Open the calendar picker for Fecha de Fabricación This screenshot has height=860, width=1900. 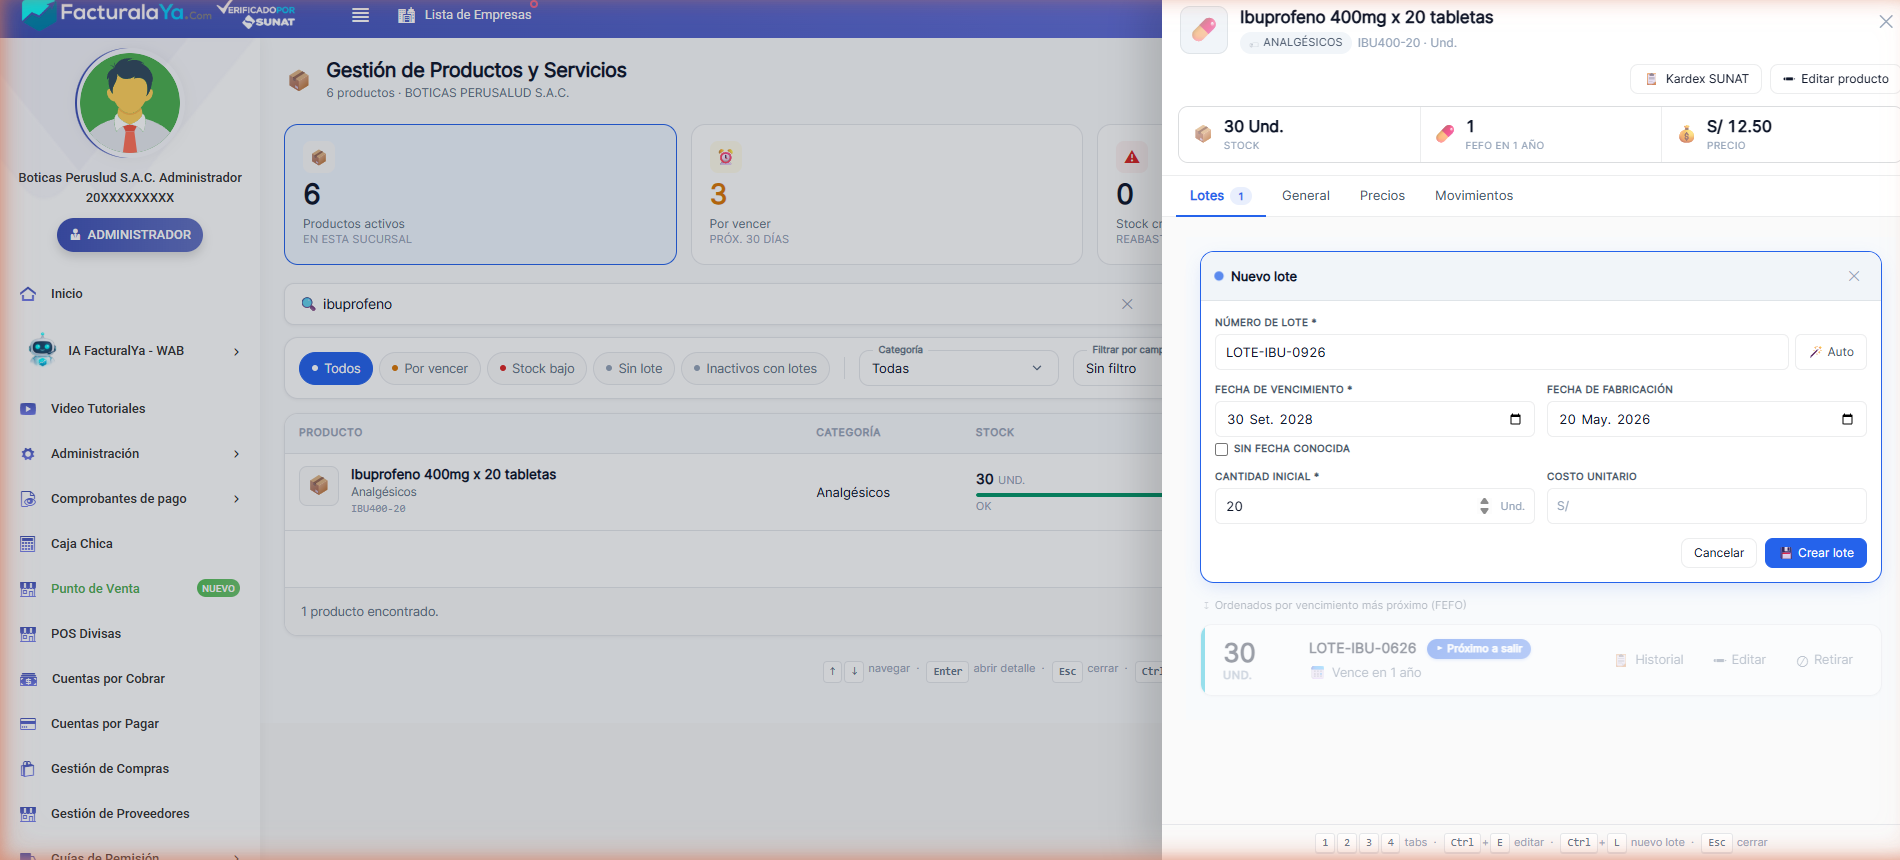1847,419
